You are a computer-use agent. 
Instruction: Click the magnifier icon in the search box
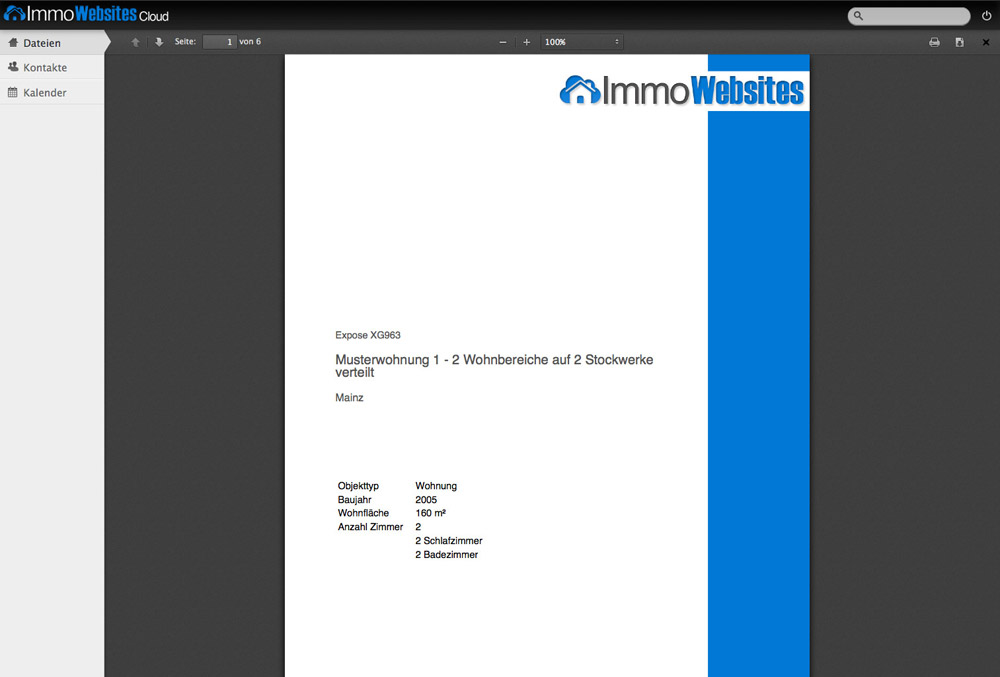(x=858, y=15)
